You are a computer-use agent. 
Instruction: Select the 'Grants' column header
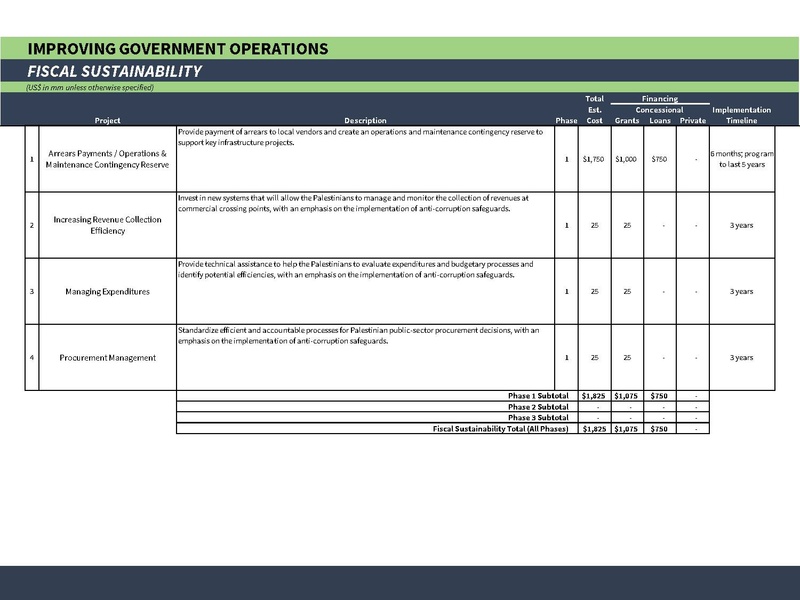pos(627,121)
